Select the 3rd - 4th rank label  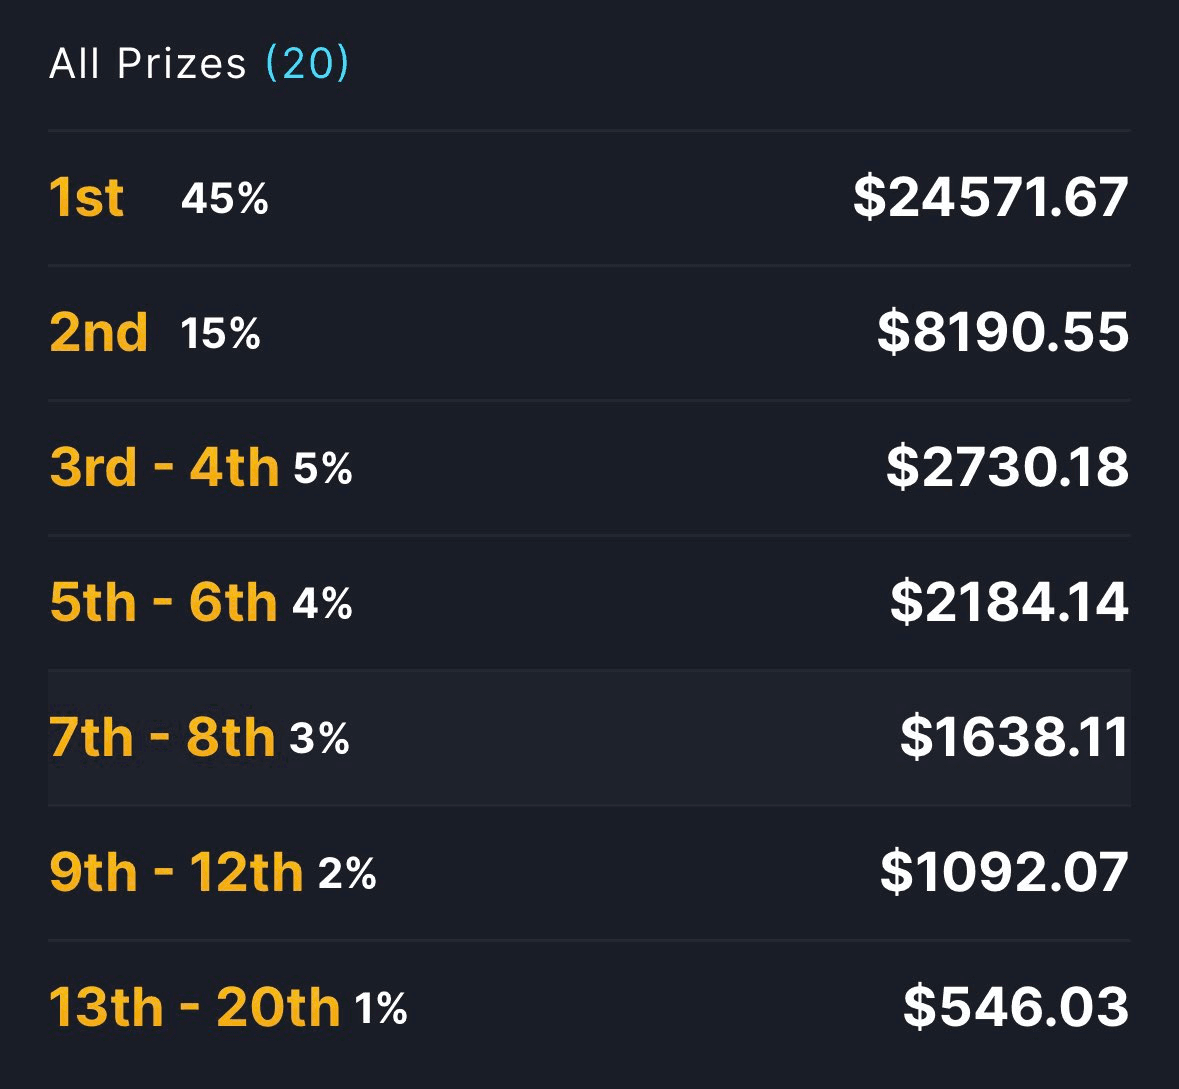(164, 467)
